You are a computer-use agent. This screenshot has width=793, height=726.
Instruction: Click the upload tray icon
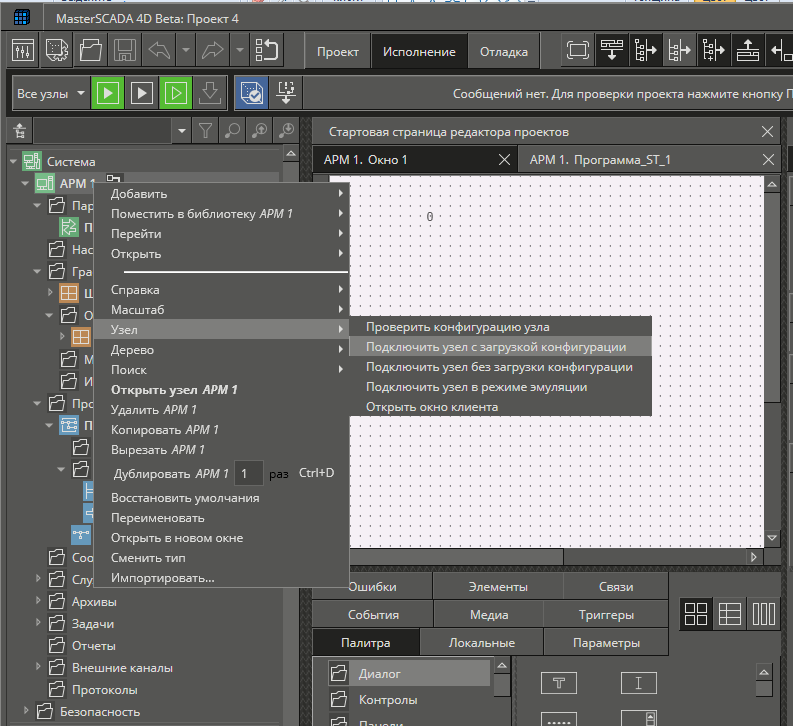747,51
